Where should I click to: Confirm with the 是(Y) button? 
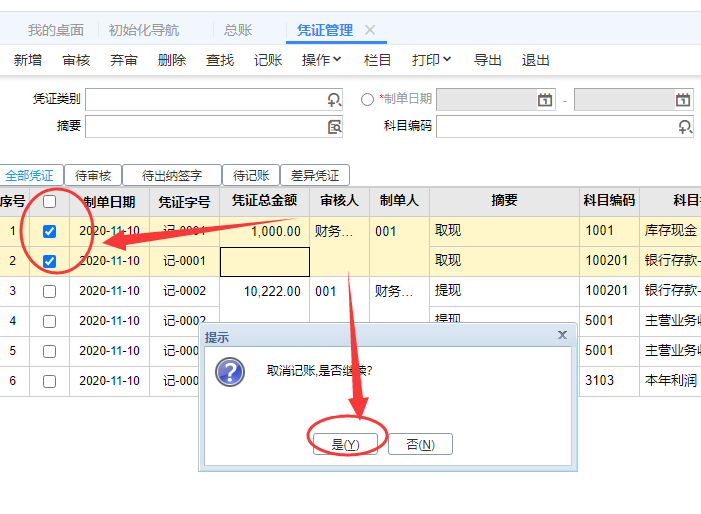pos(345,444)
